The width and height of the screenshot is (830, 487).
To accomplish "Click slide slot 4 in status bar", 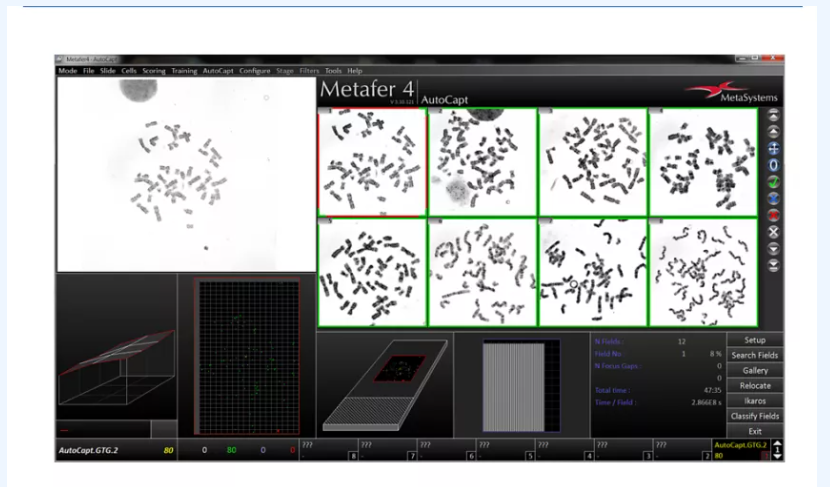I will 564,450.
